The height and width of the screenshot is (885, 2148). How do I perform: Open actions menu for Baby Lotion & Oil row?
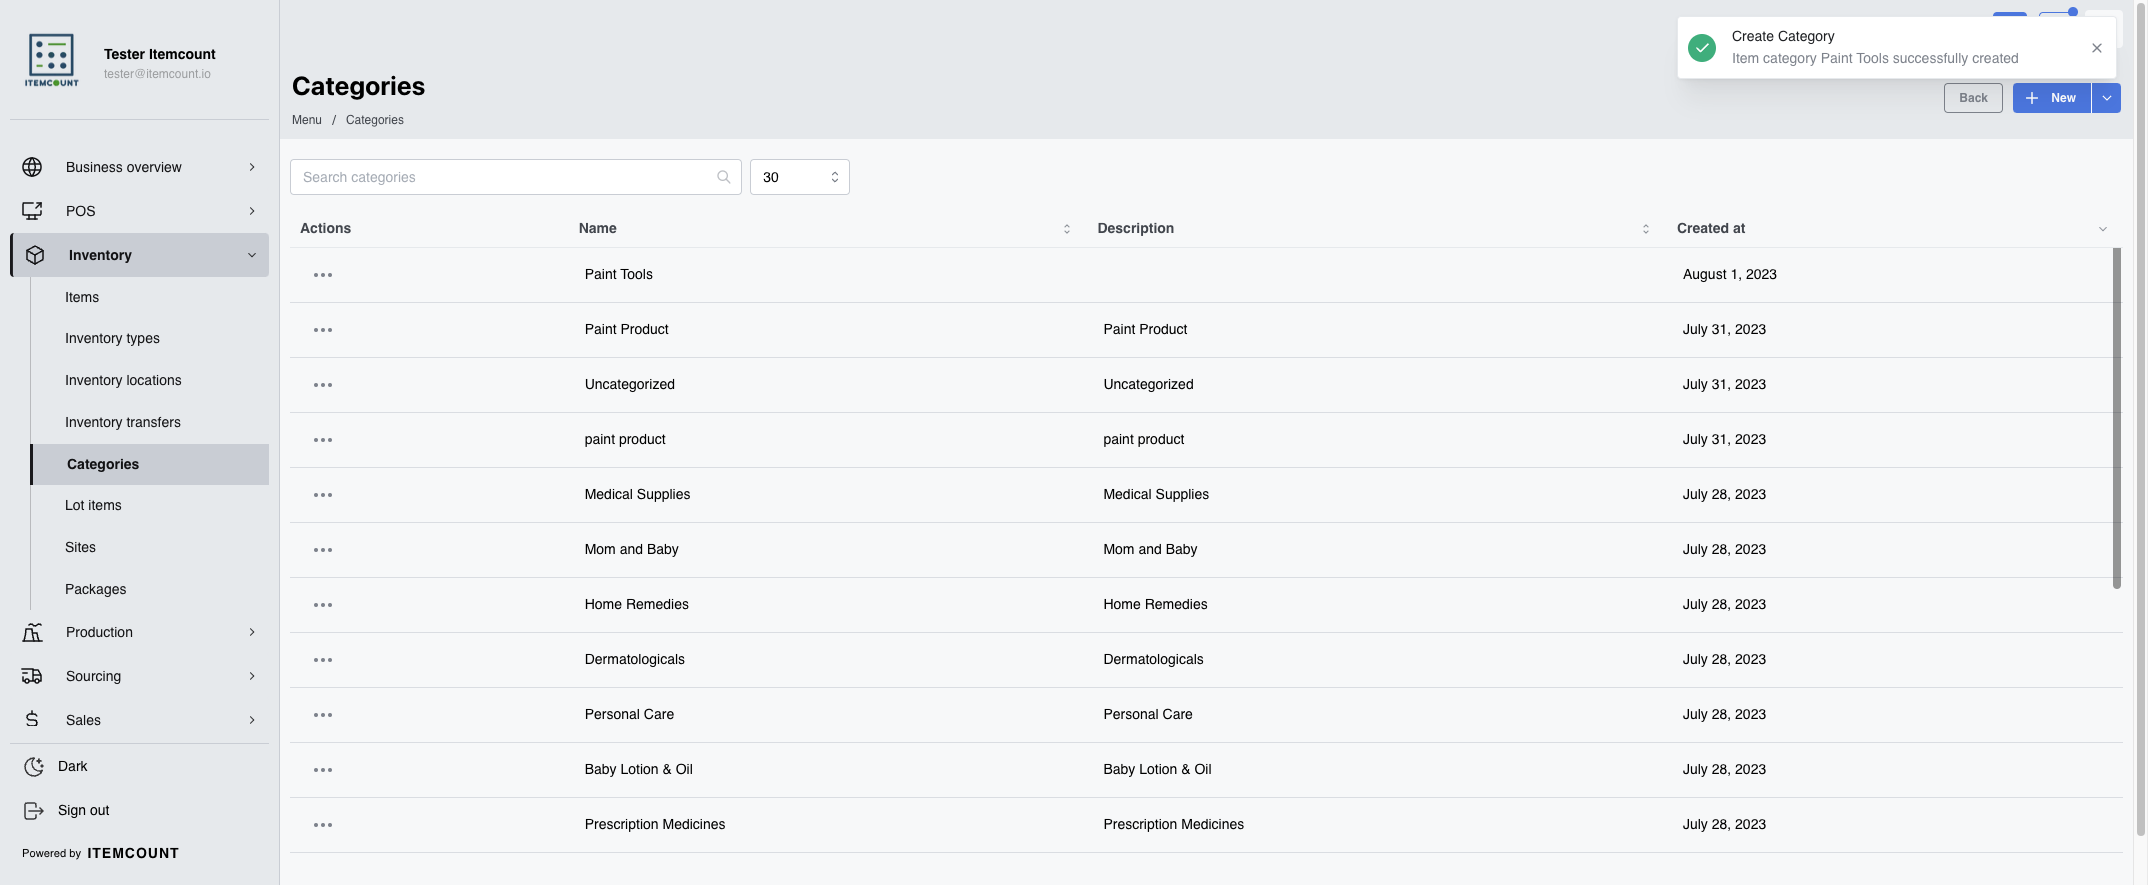(323, 770)
